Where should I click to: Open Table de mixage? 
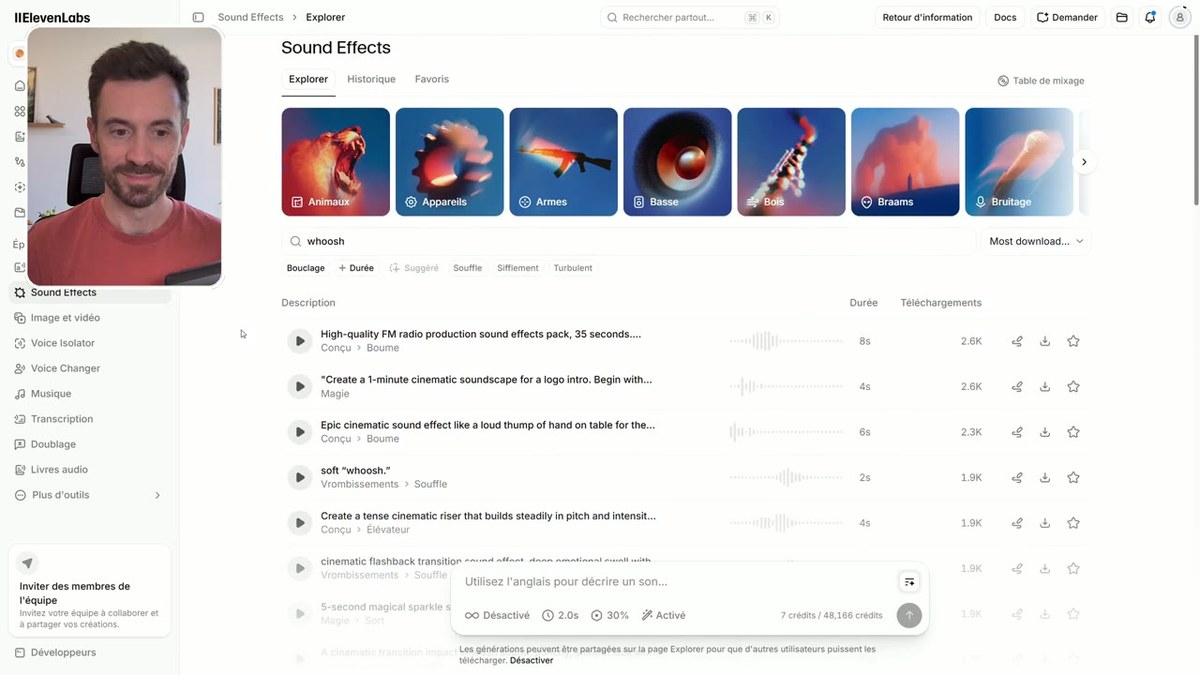coord(1041,81)
